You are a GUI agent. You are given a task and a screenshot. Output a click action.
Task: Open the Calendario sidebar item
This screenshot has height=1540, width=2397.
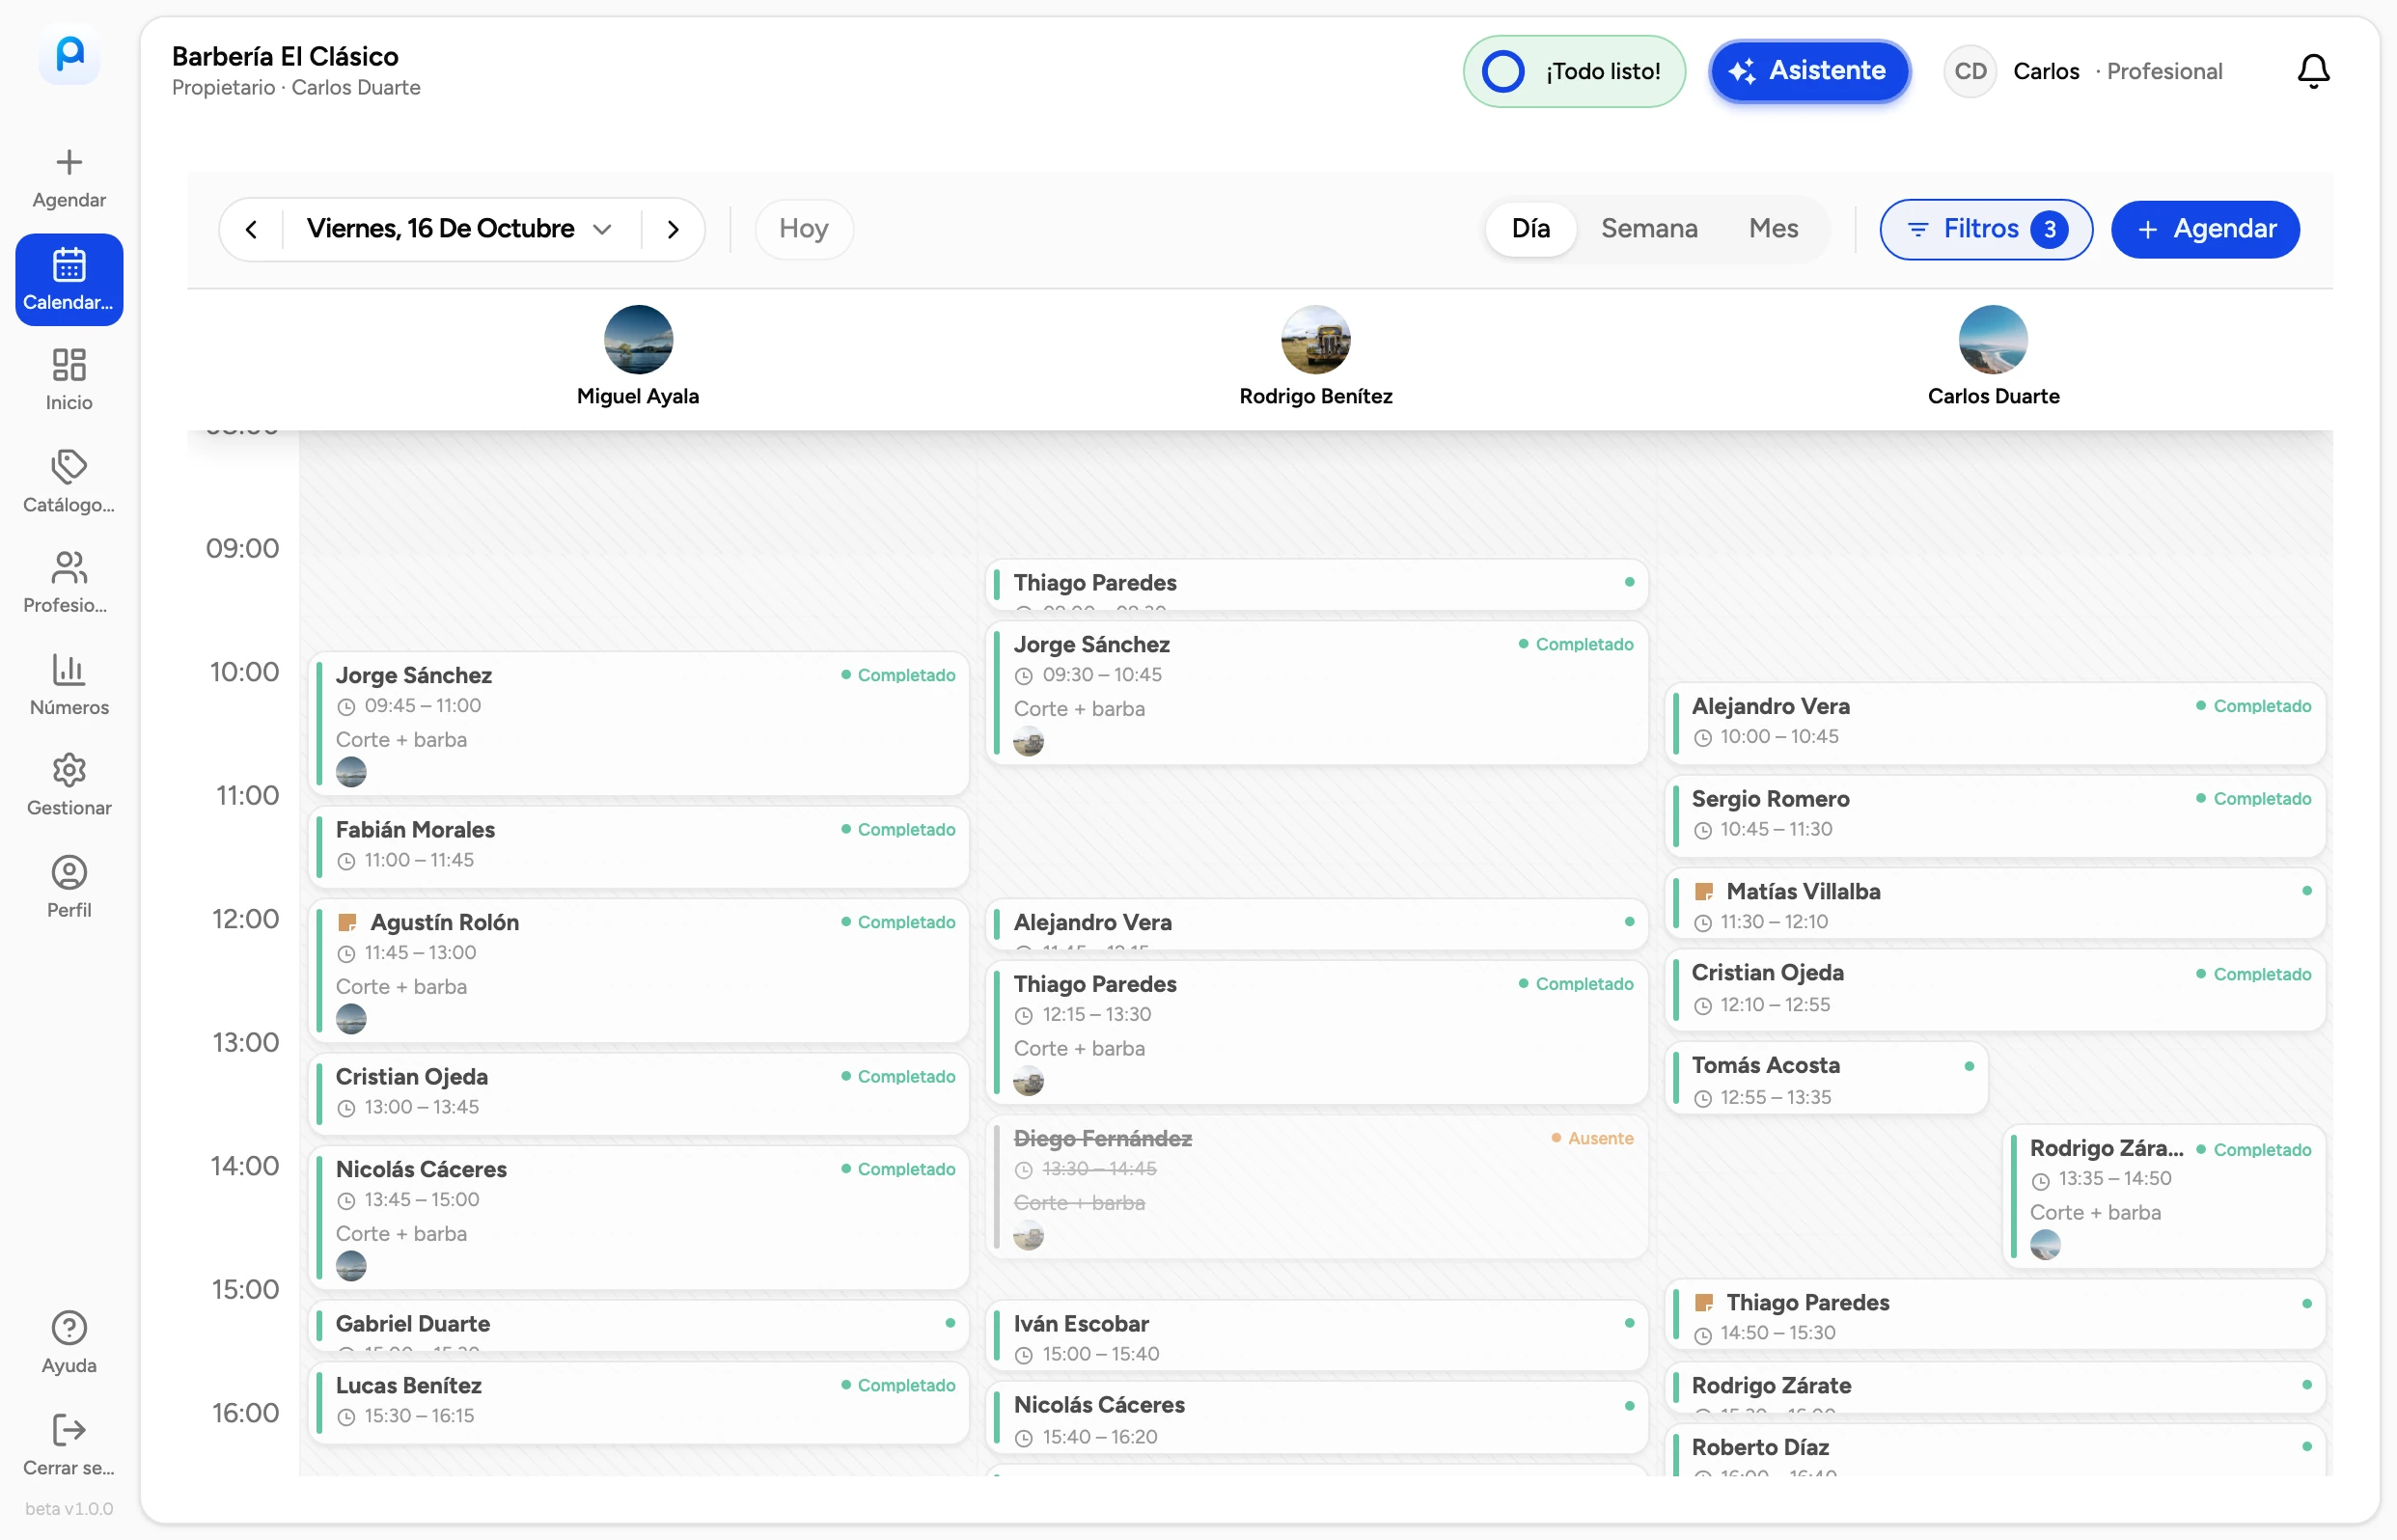69,280
